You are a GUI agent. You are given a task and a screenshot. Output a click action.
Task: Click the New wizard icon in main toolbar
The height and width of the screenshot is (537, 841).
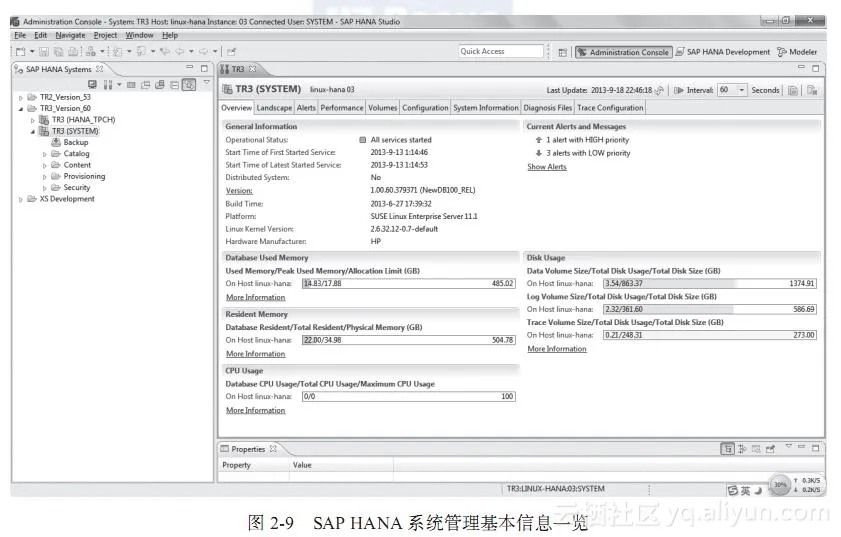click(x=20, y=52)
